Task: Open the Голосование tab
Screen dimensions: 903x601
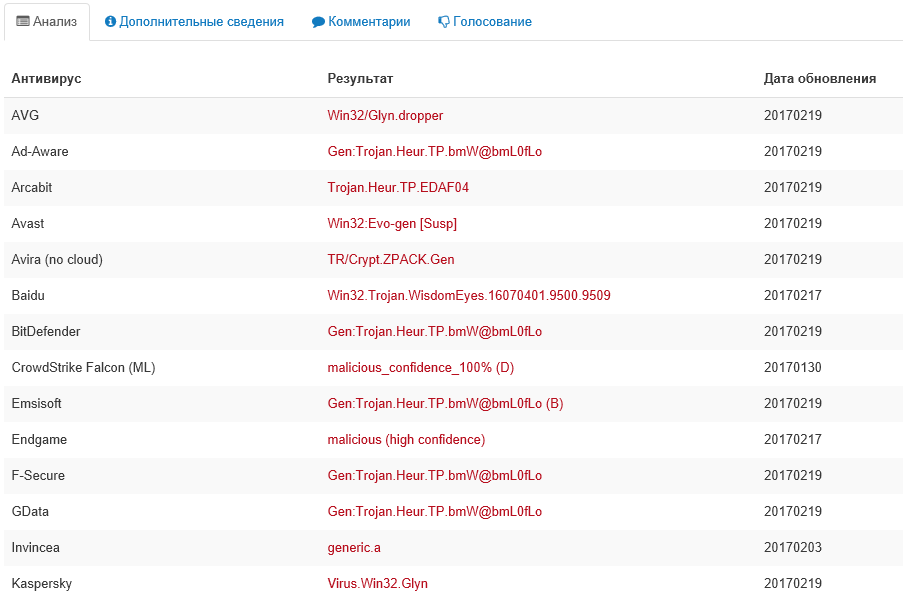Action: click(x=492, y=22)
